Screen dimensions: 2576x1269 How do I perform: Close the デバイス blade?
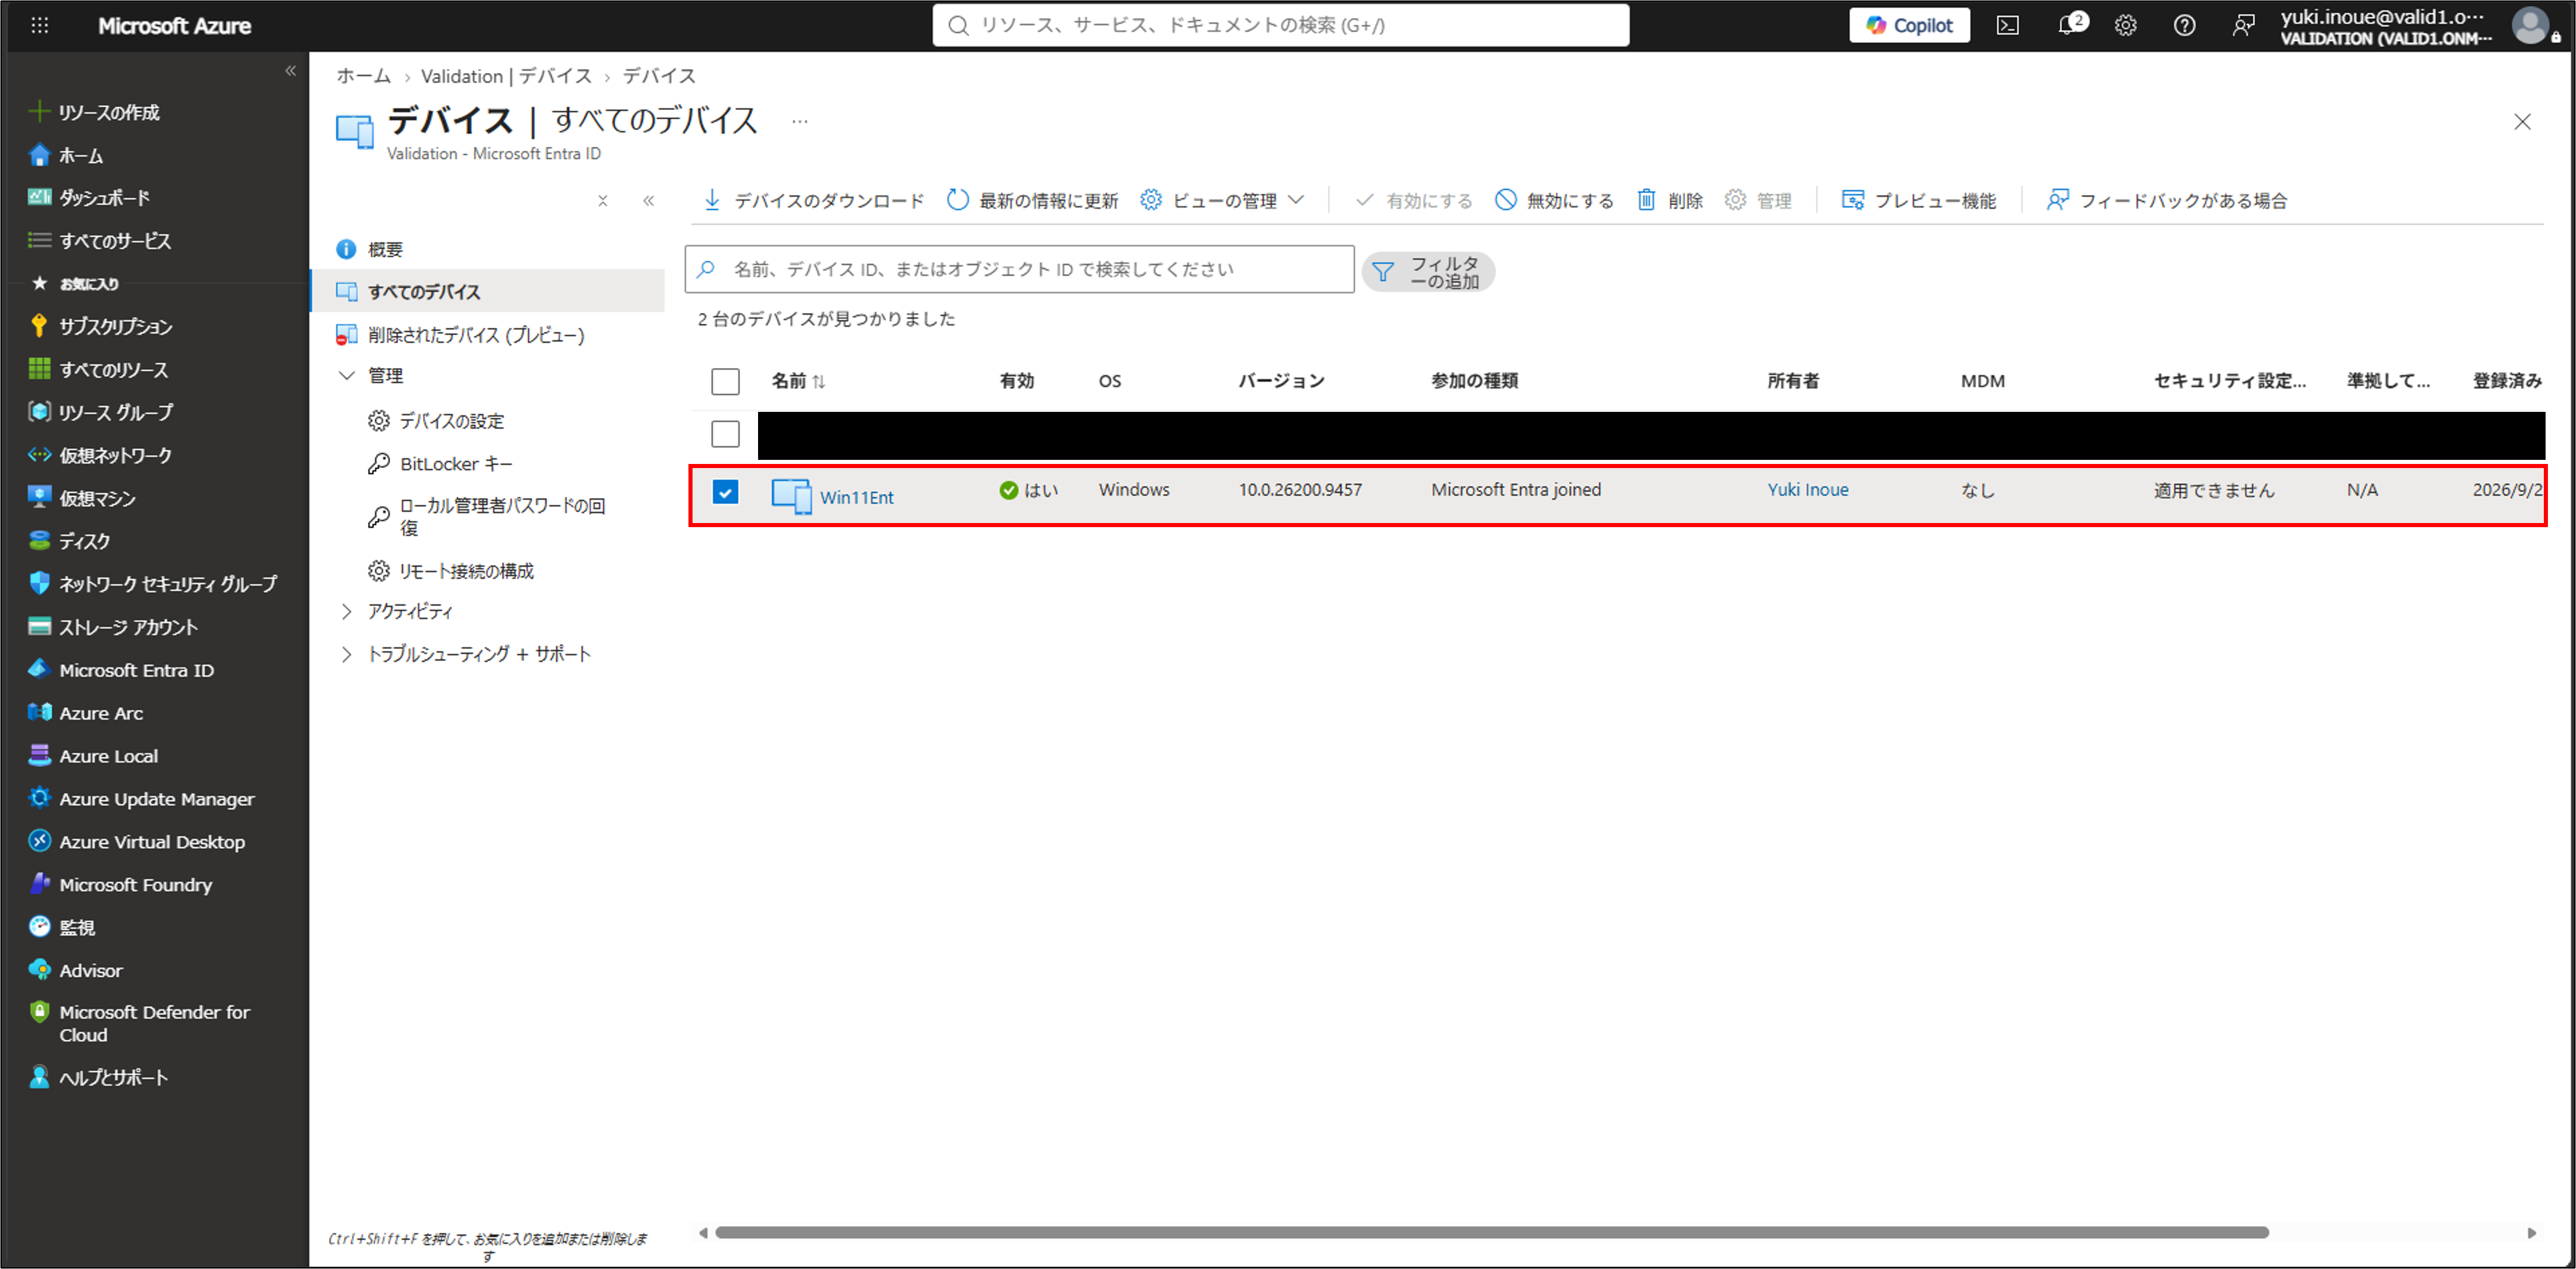pyautogui.click(x=2522, y=122)
